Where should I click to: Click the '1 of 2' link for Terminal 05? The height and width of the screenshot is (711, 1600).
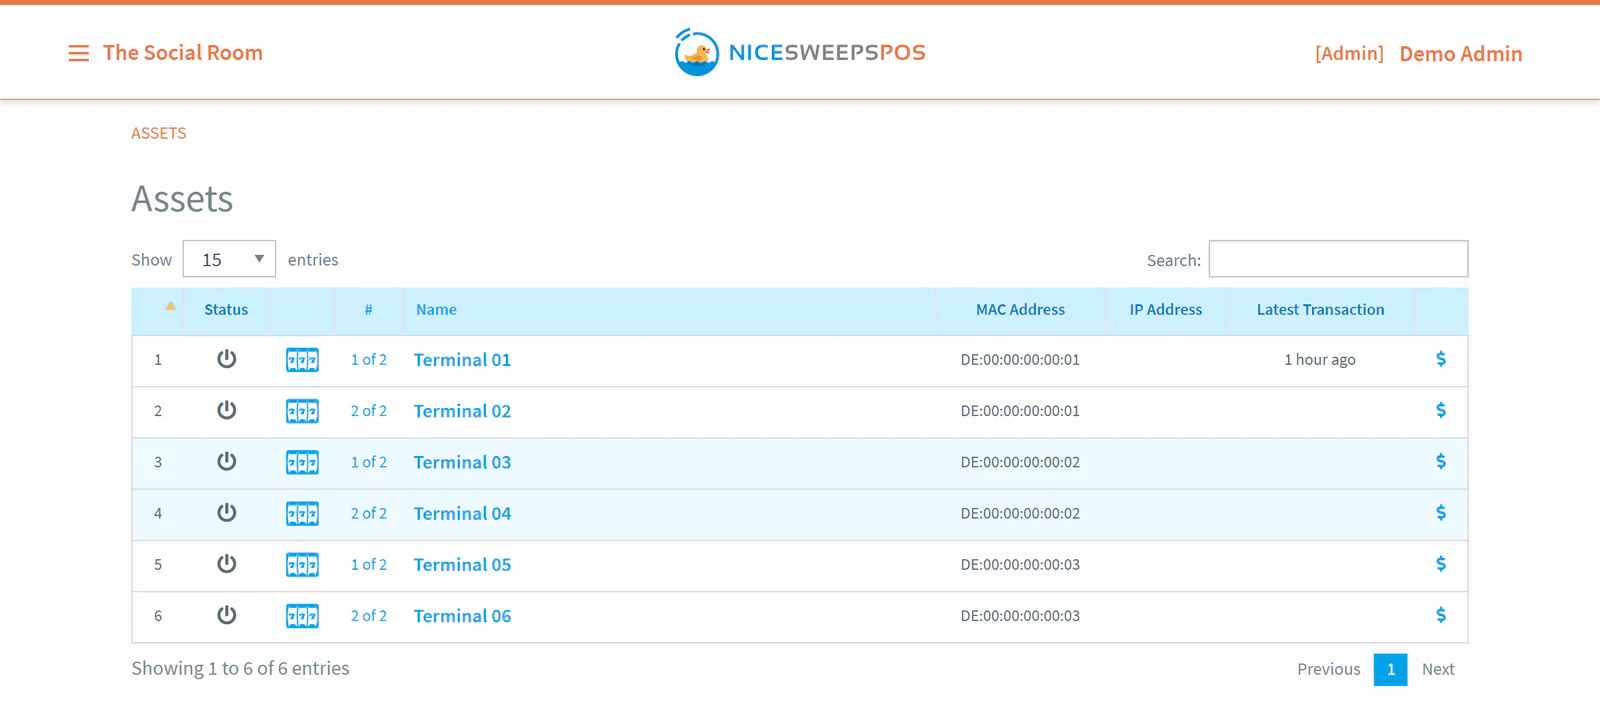[x=369, y=565]
